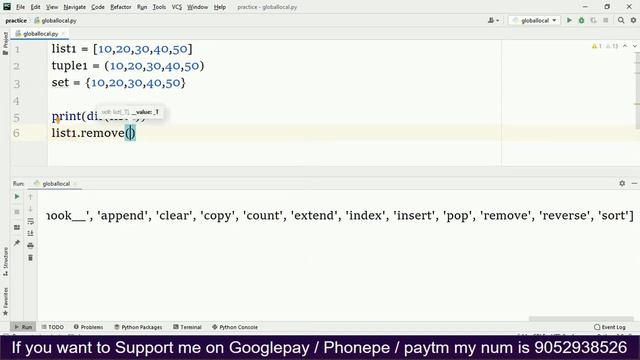Open IDE settings gear in top toolbar
Screen dimensions: 640x360
[633, 20]
